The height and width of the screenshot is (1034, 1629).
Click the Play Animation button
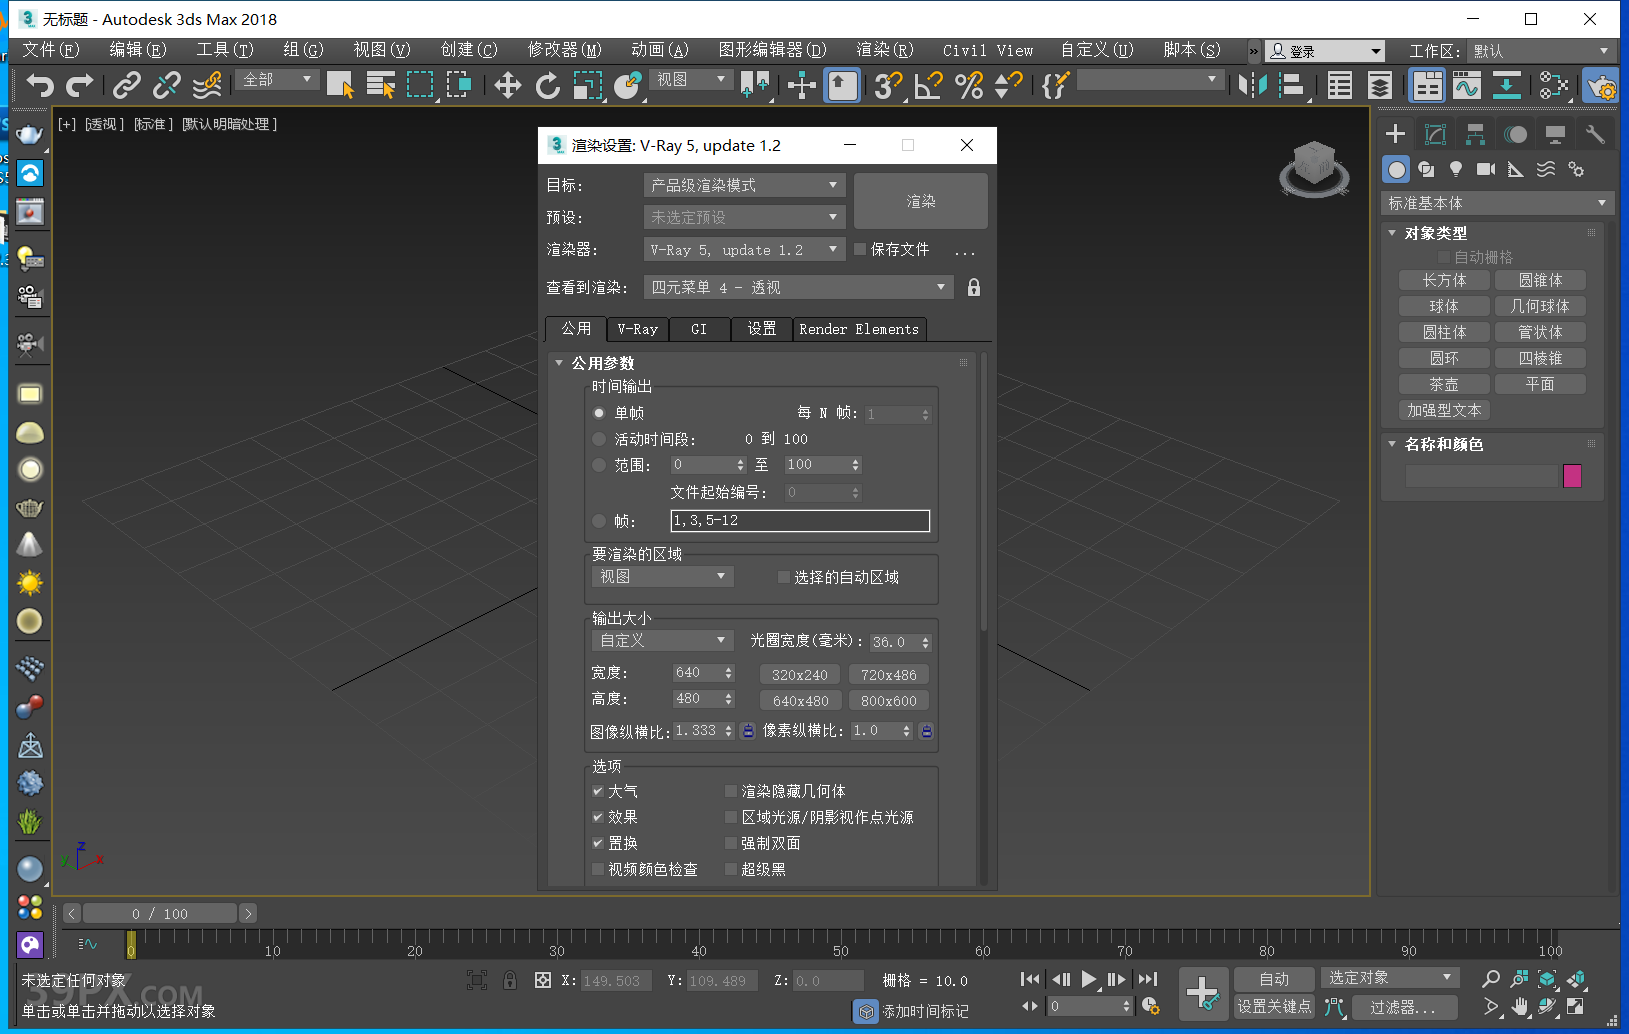tap(1089, 979)
